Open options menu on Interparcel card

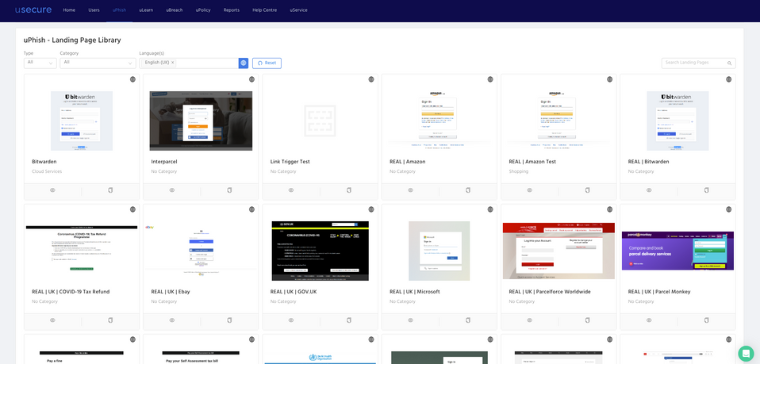point(252,79)
